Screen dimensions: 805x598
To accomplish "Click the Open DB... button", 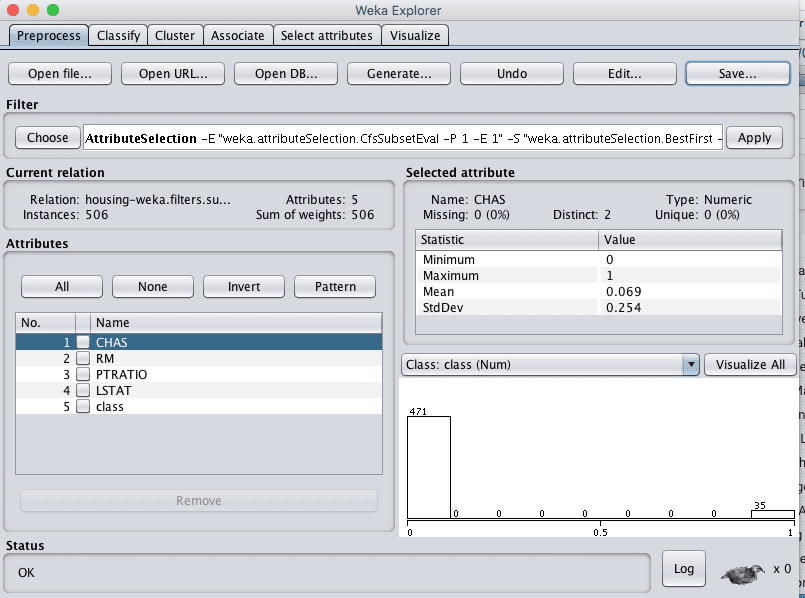I will (286, 73).
